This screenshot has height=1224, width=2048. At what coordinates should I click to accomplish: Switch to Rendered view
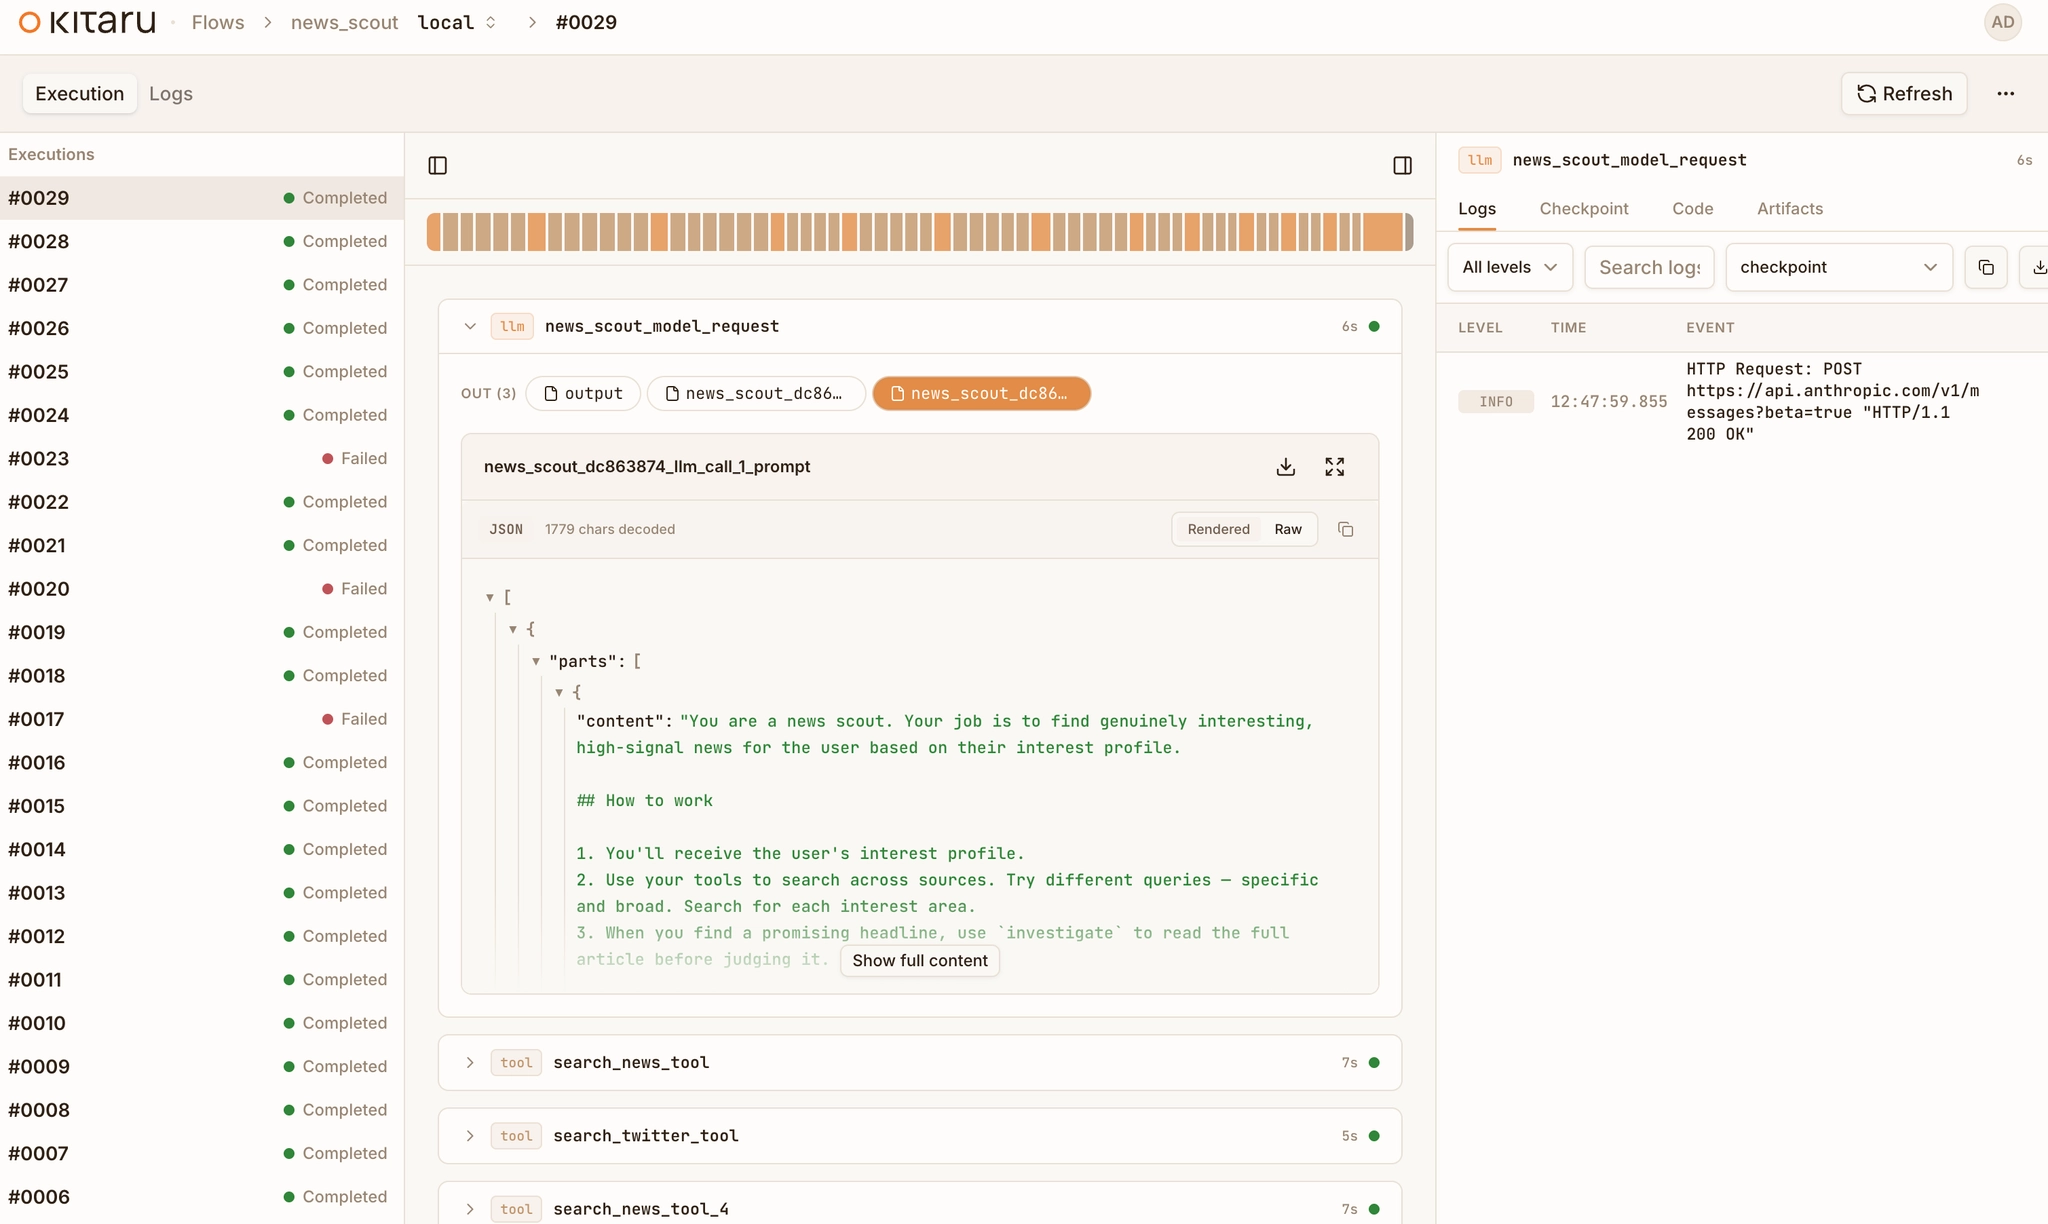click(x=1218, y=529)
